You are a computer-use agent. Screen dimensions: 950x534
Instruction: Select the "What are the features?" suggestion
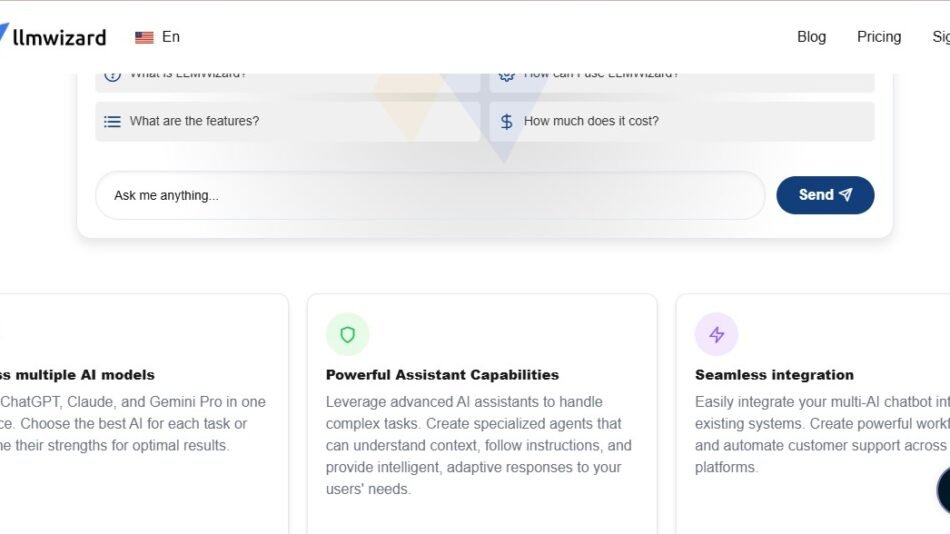point(194,121)
